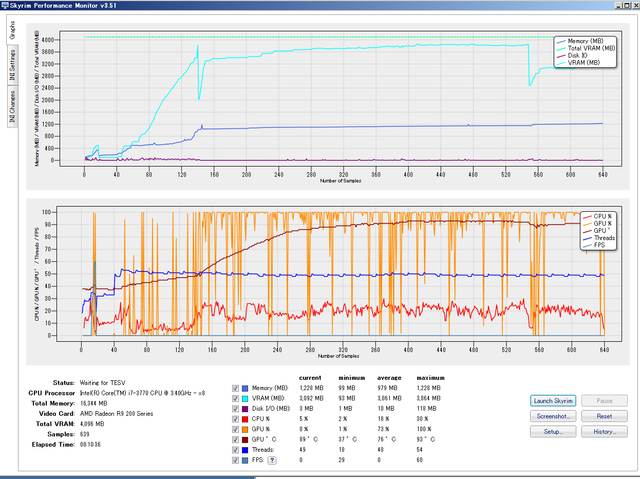The height and width of the screenshot is (479, 640).
Task: Click the Memory current value '1,228 MB'
Action: 311,388
